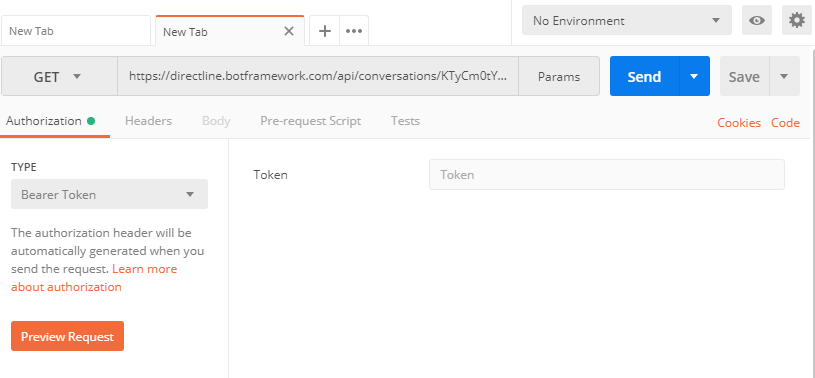Open the Bearer Token type dropdown
This screenshot has height=378, width=815.
coord(109,194)
